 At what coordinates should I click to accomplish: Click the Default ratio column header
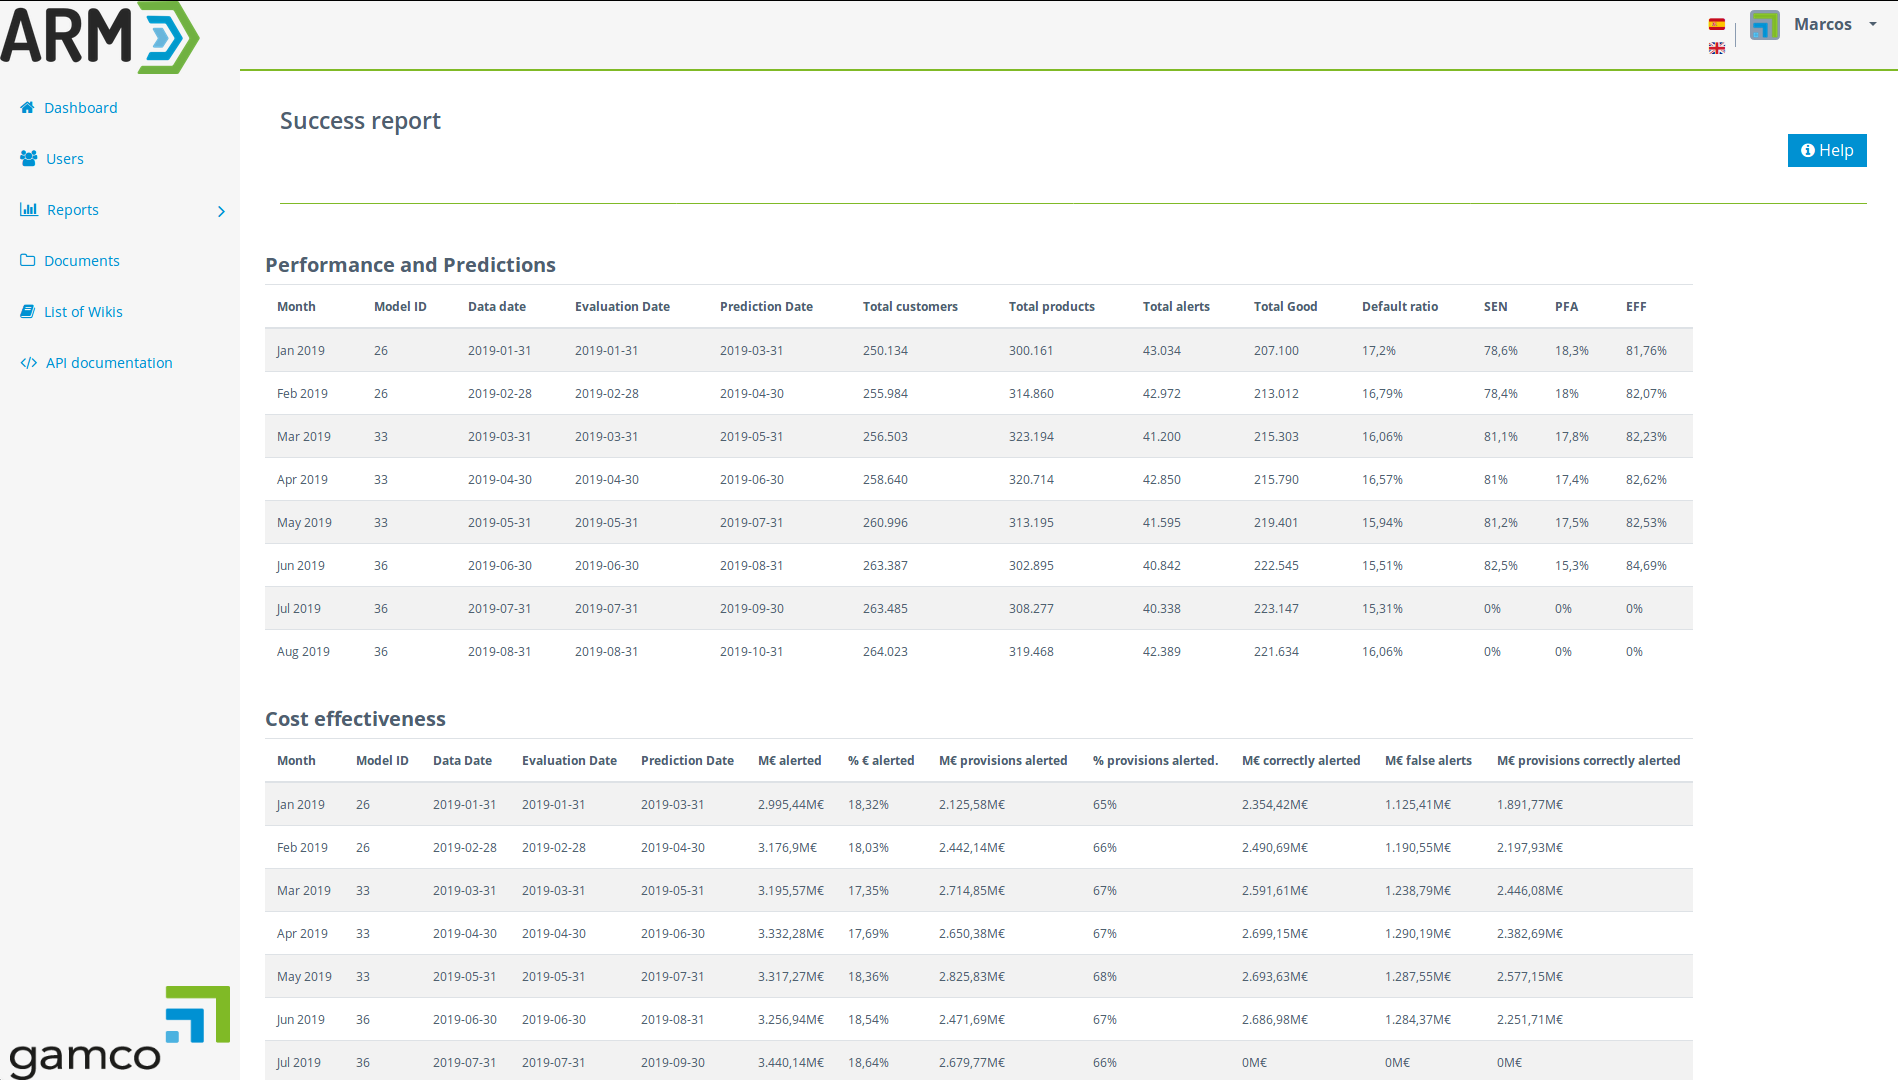coord(1400,307)
